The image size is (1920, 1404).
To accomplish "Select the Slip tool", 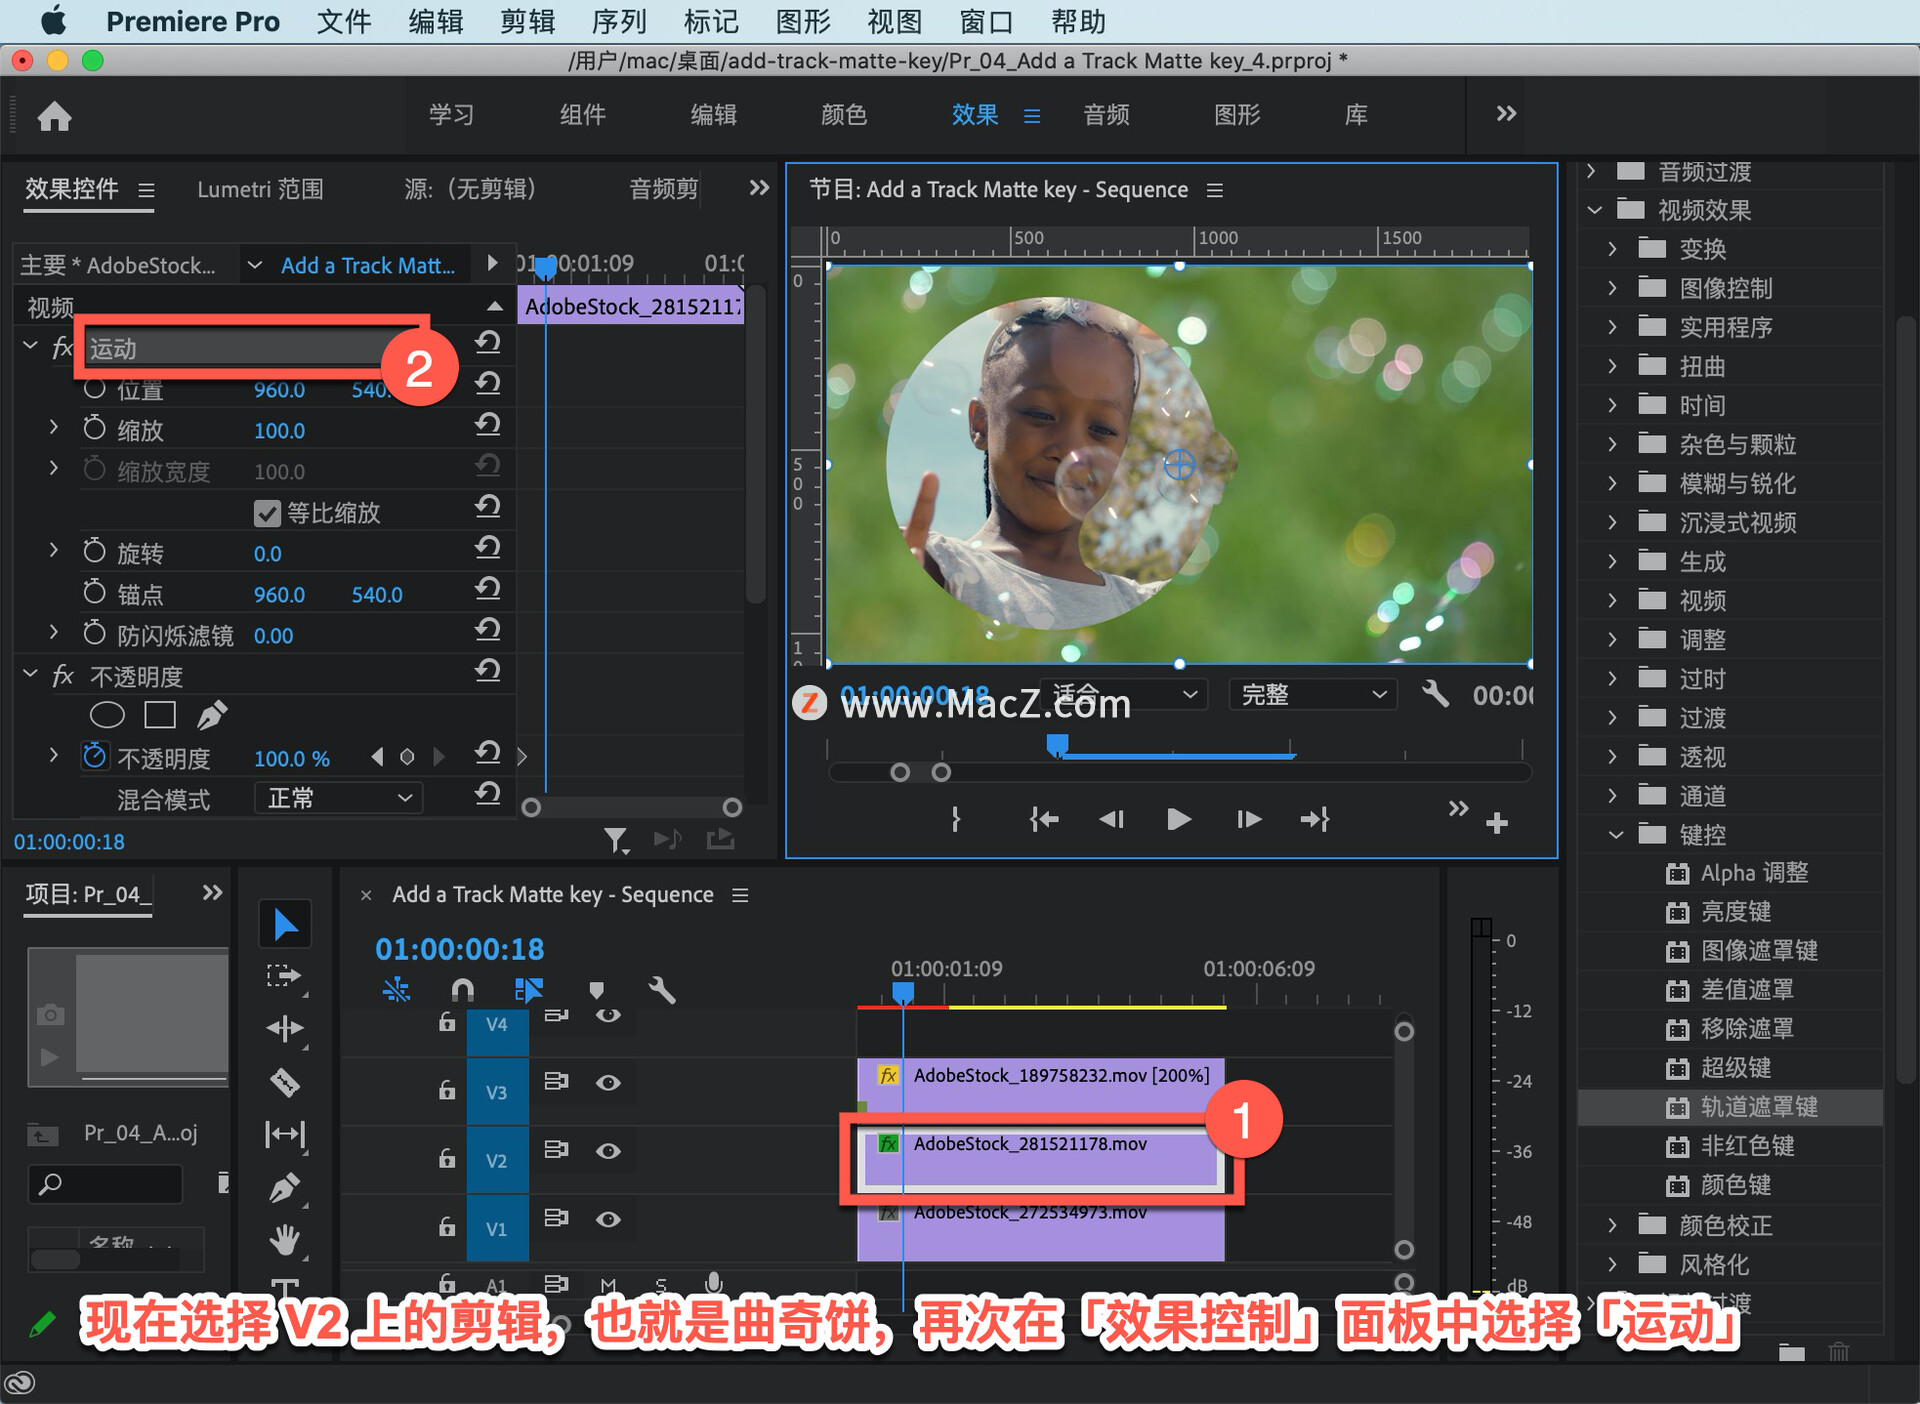I will (285, 1134).
